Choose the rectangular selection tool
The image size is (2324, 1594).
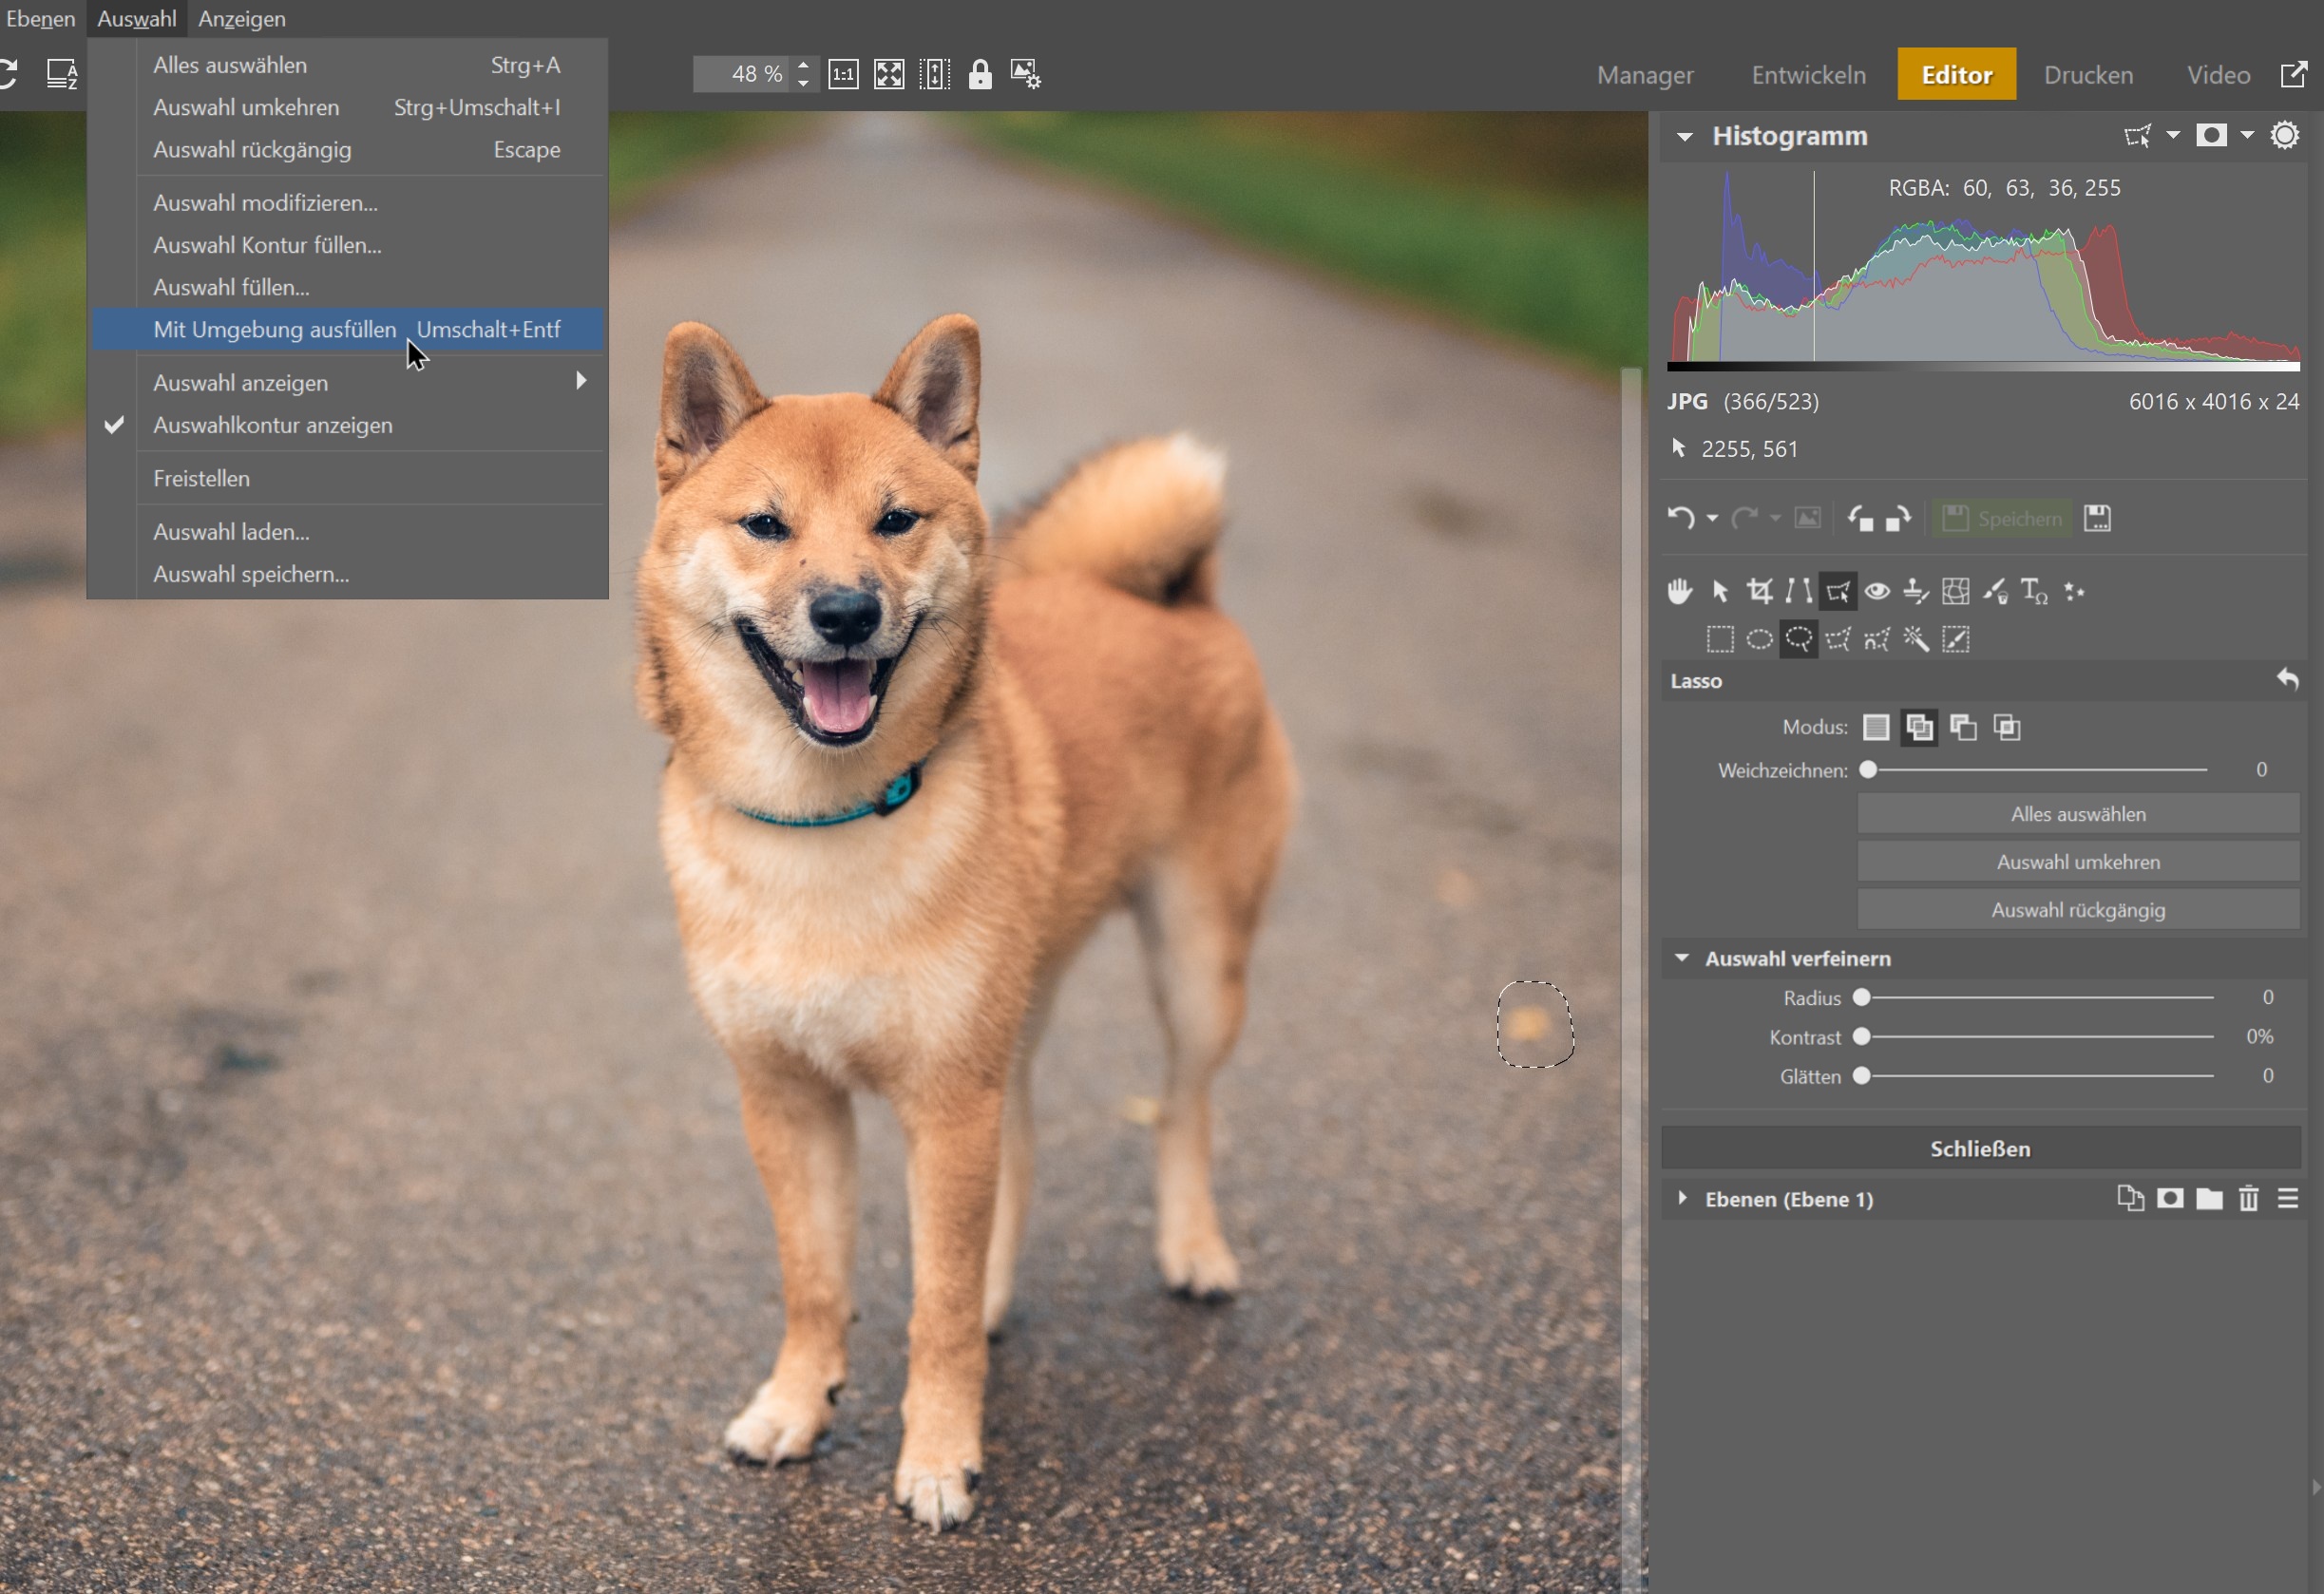(x=1720, y=639)
